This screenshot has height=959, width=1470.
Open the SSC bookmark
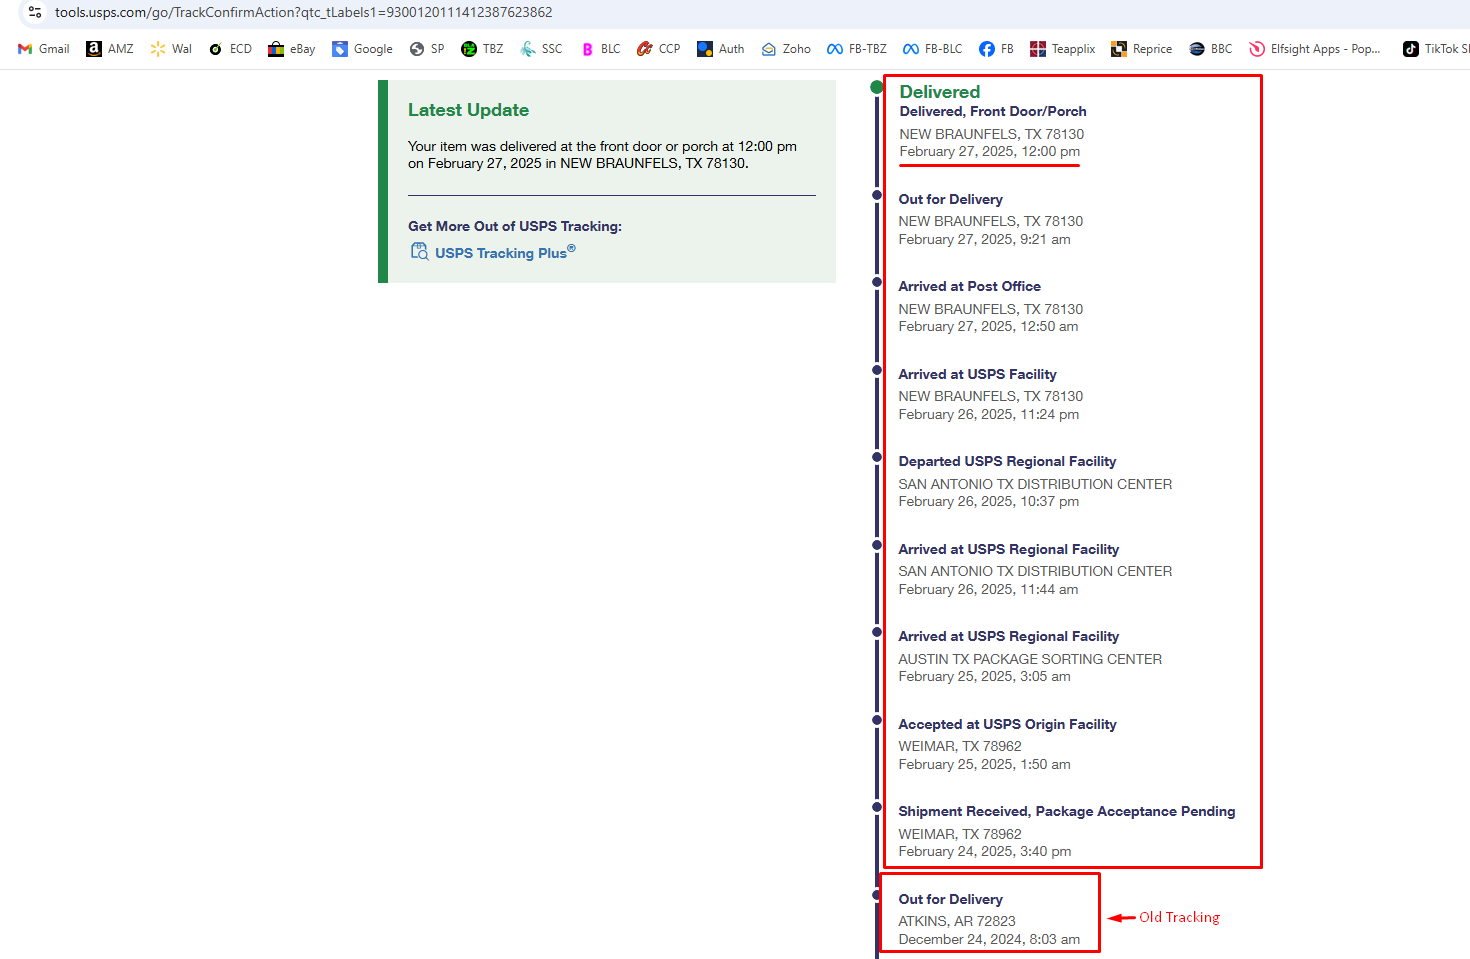[541, 49]
